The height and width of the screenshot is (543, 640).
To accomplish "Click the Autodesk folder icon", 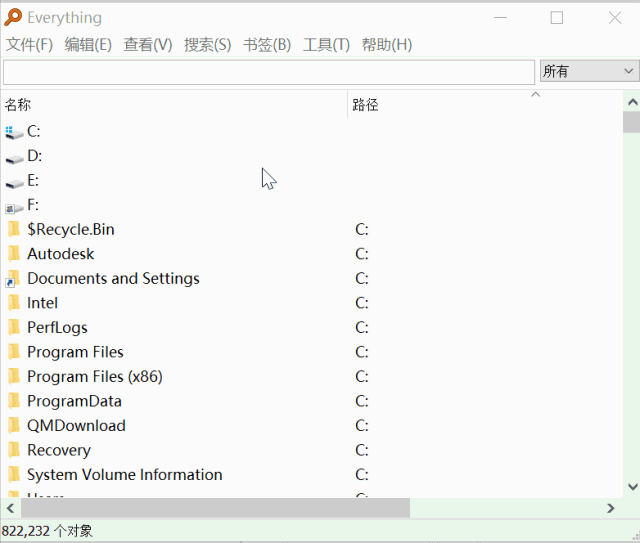I will click(x=14, y=254).
